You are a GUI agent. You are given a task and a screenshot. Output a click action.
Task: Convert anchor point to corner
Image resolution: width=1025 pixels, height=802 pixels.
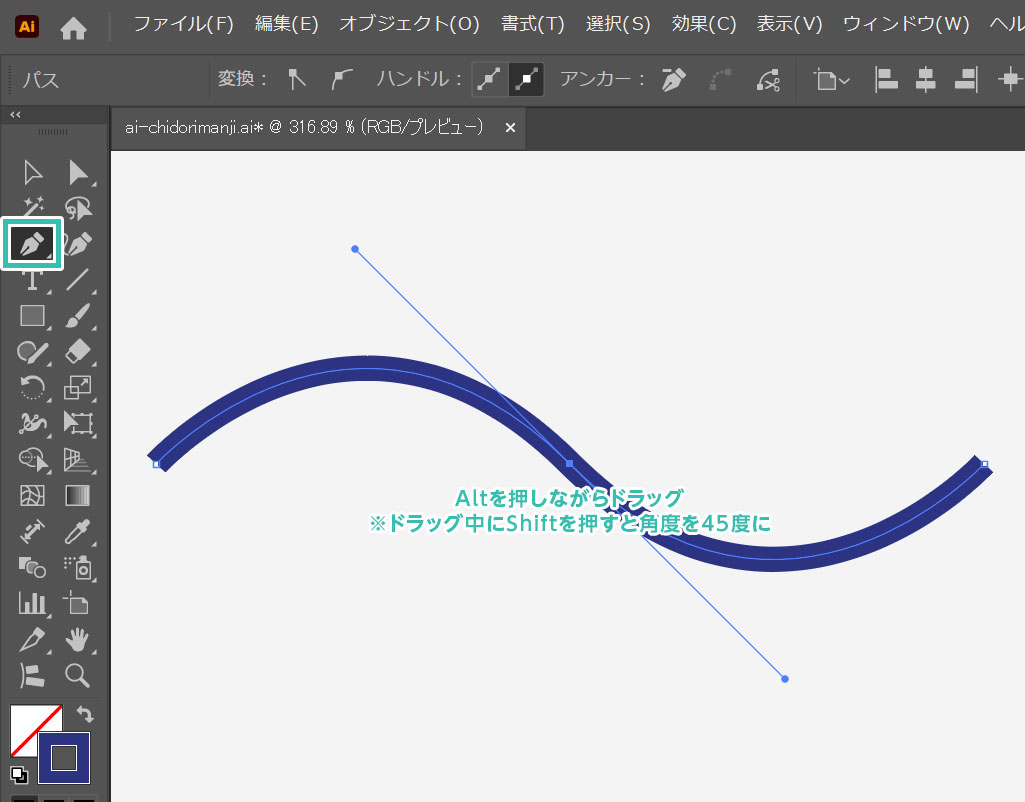(x=297, y=80)
